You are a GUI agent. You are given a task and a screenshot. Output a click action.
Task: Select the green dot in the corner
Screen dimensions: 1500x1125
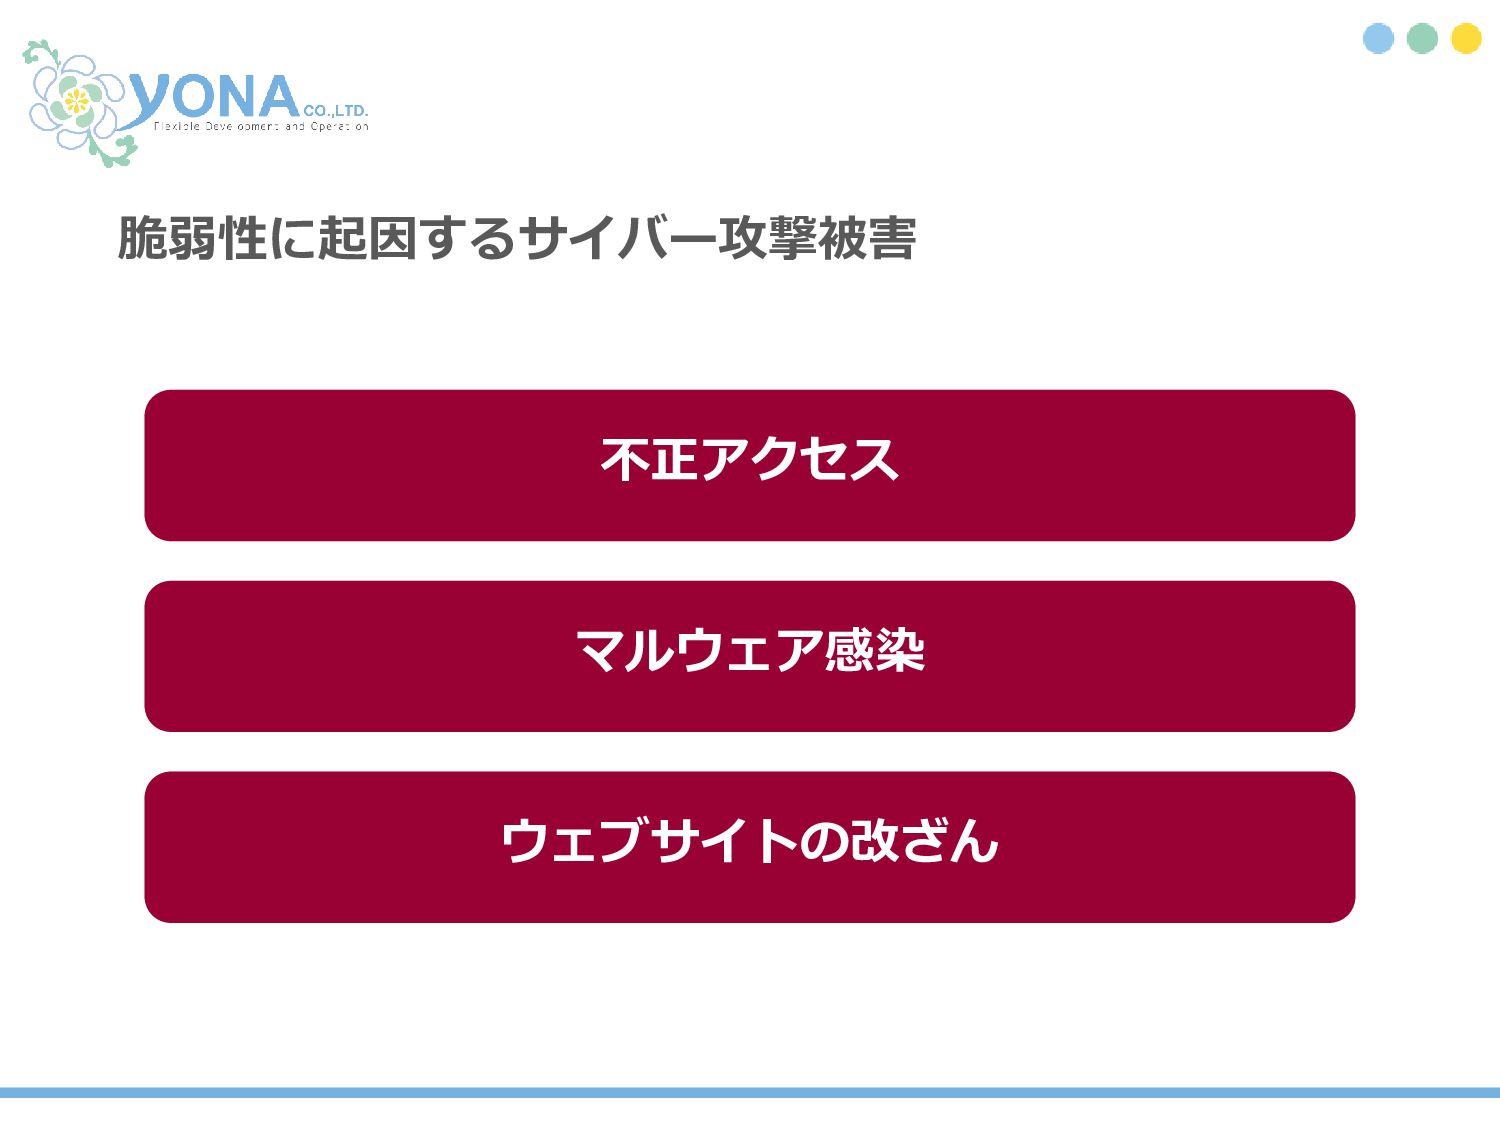(x=1422, y=38)
